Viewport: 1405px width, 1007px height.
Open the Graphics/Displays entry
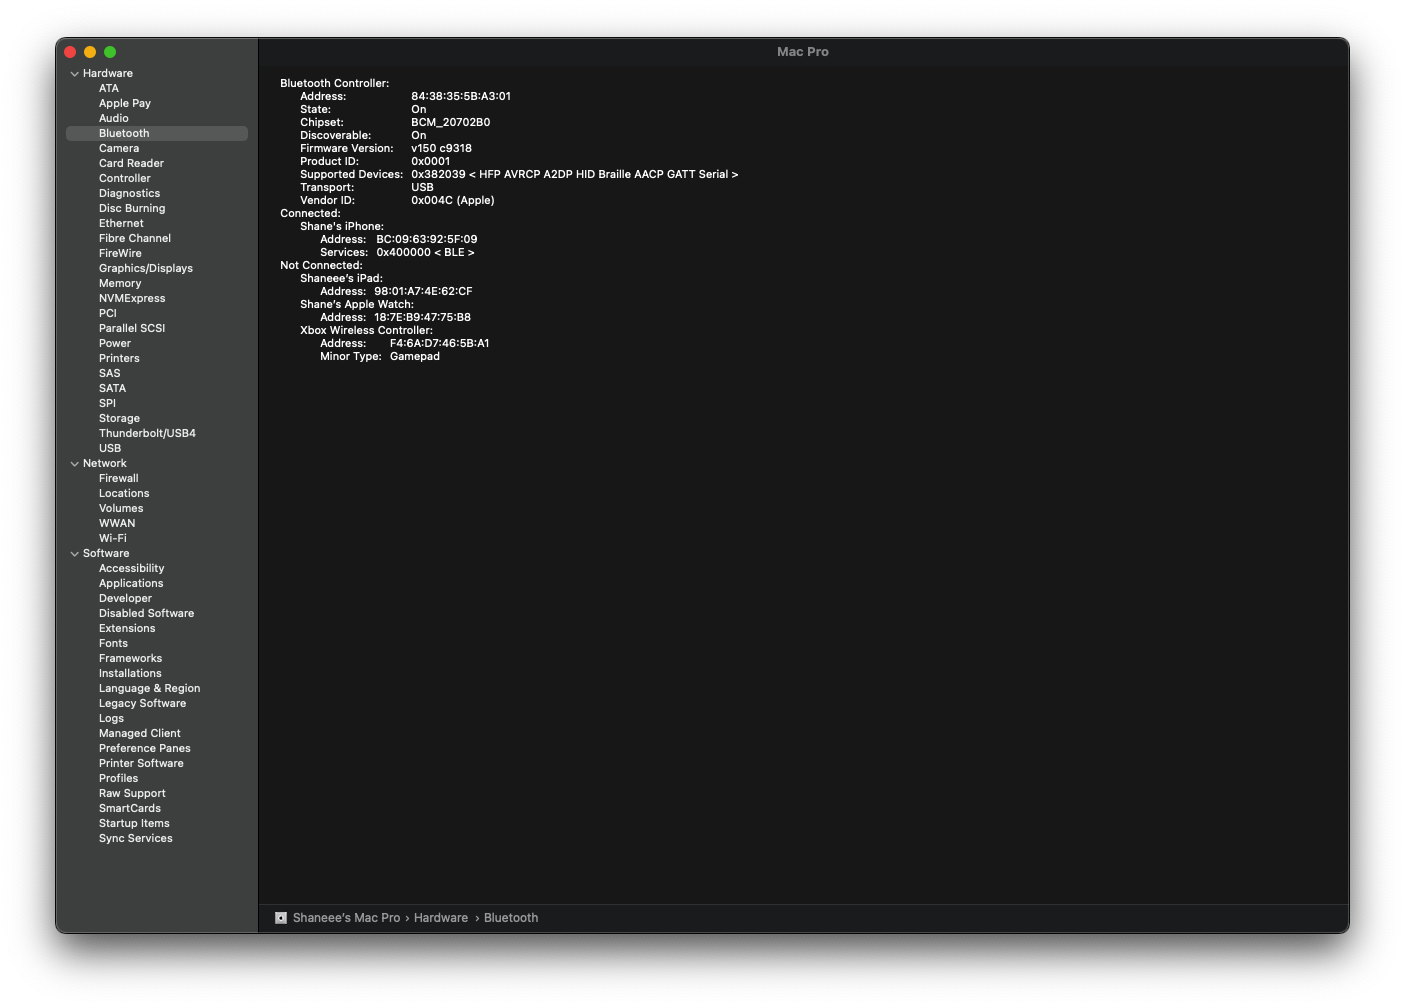145,268
